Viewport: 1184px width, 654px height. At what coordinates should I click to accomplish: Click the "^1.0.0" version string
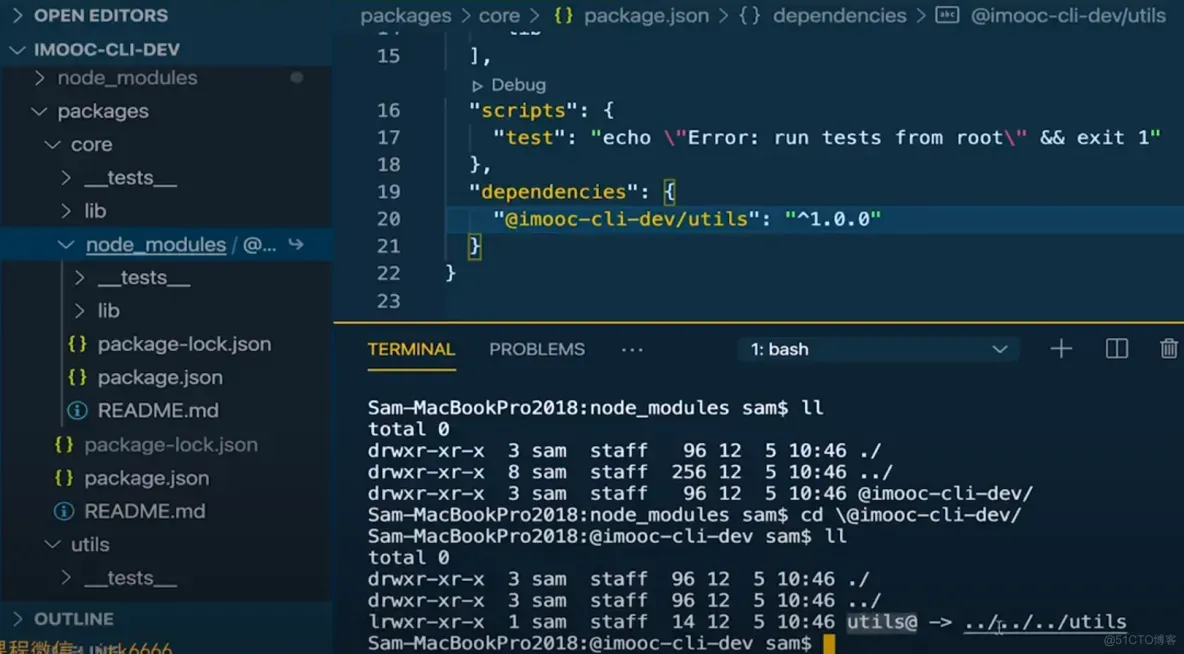(x=833, y=219)
